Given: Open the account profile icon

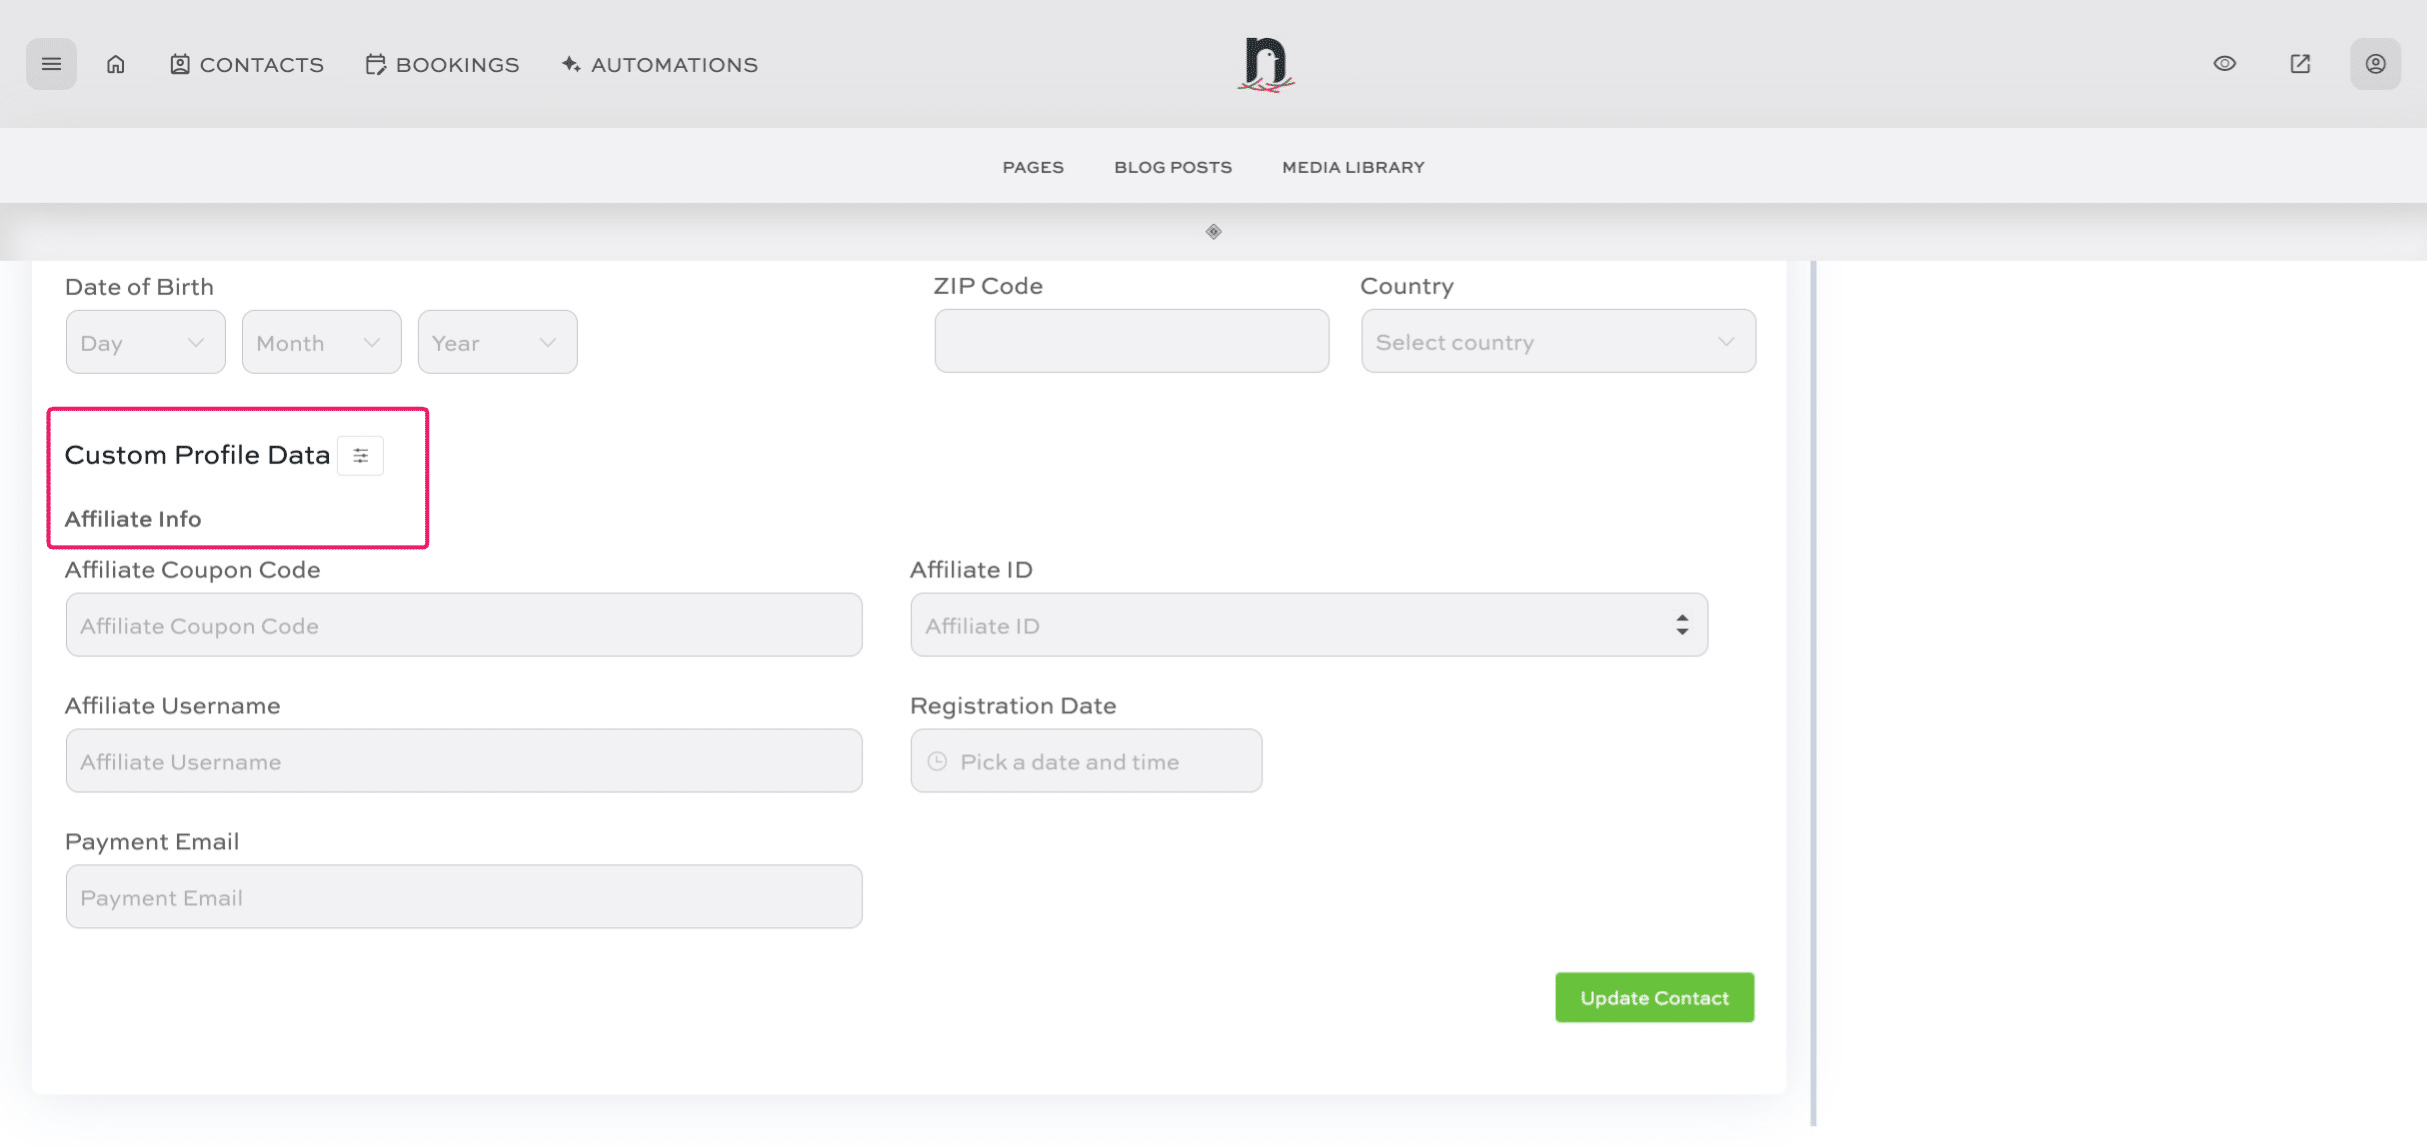Looking at the screenshot, I should pos(2375,63).
